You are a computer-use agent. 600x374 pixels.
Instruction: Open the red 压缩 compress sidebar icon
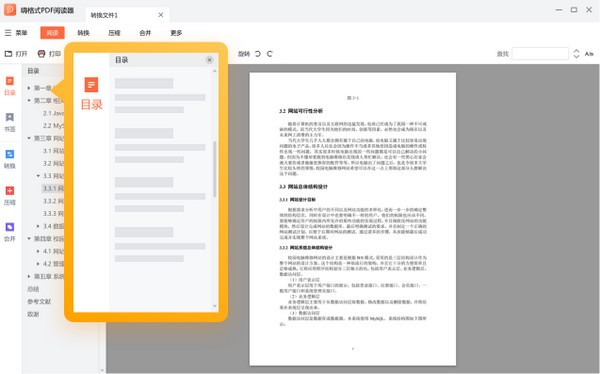pyautogui.click(x=10, y=196)
